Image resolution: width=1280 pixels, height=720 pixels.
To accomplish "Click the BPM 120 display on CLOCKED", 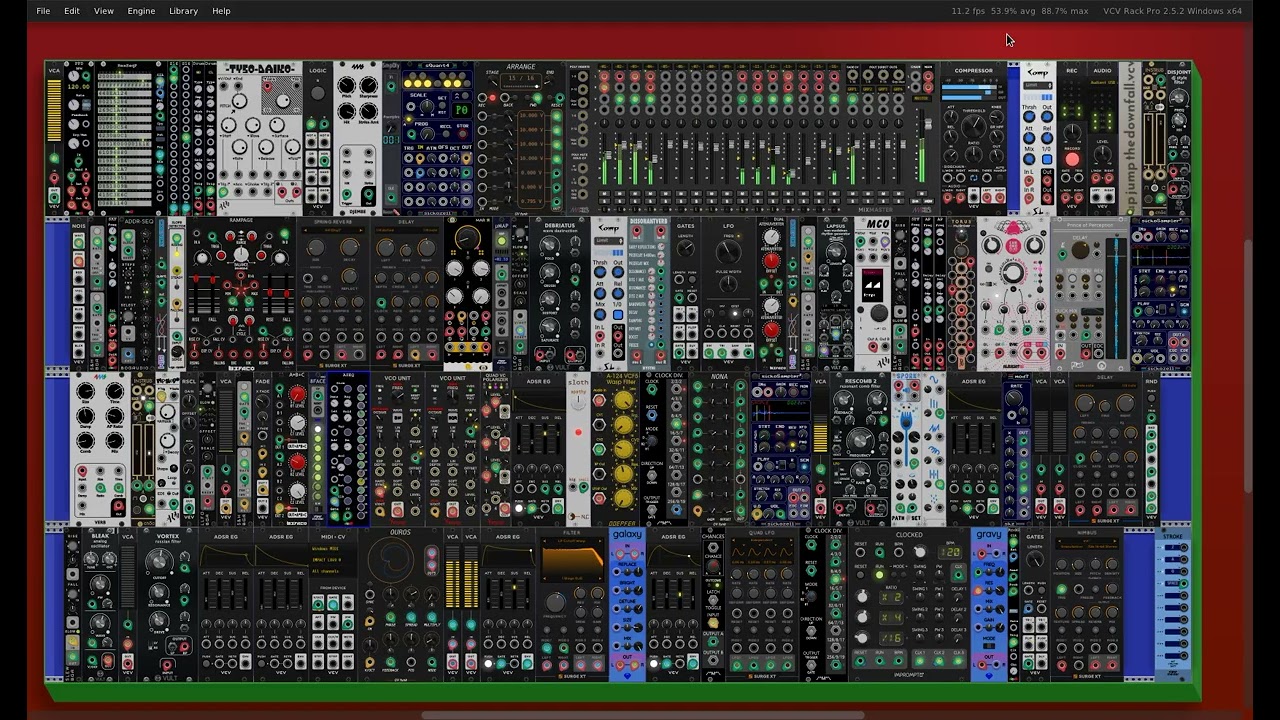I will 949,552.
